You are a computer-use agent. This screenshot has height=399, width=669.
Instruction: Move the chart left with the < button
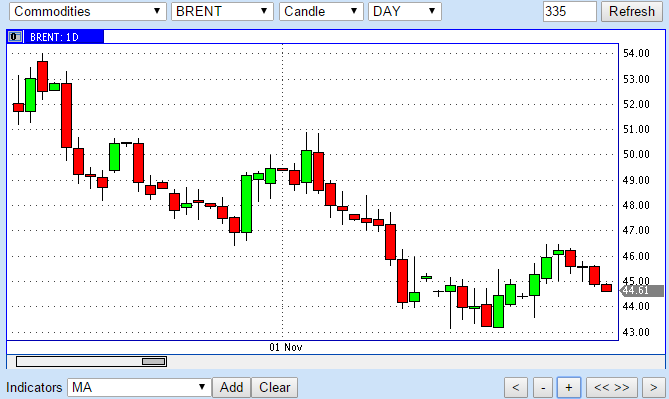coord(515,387)
